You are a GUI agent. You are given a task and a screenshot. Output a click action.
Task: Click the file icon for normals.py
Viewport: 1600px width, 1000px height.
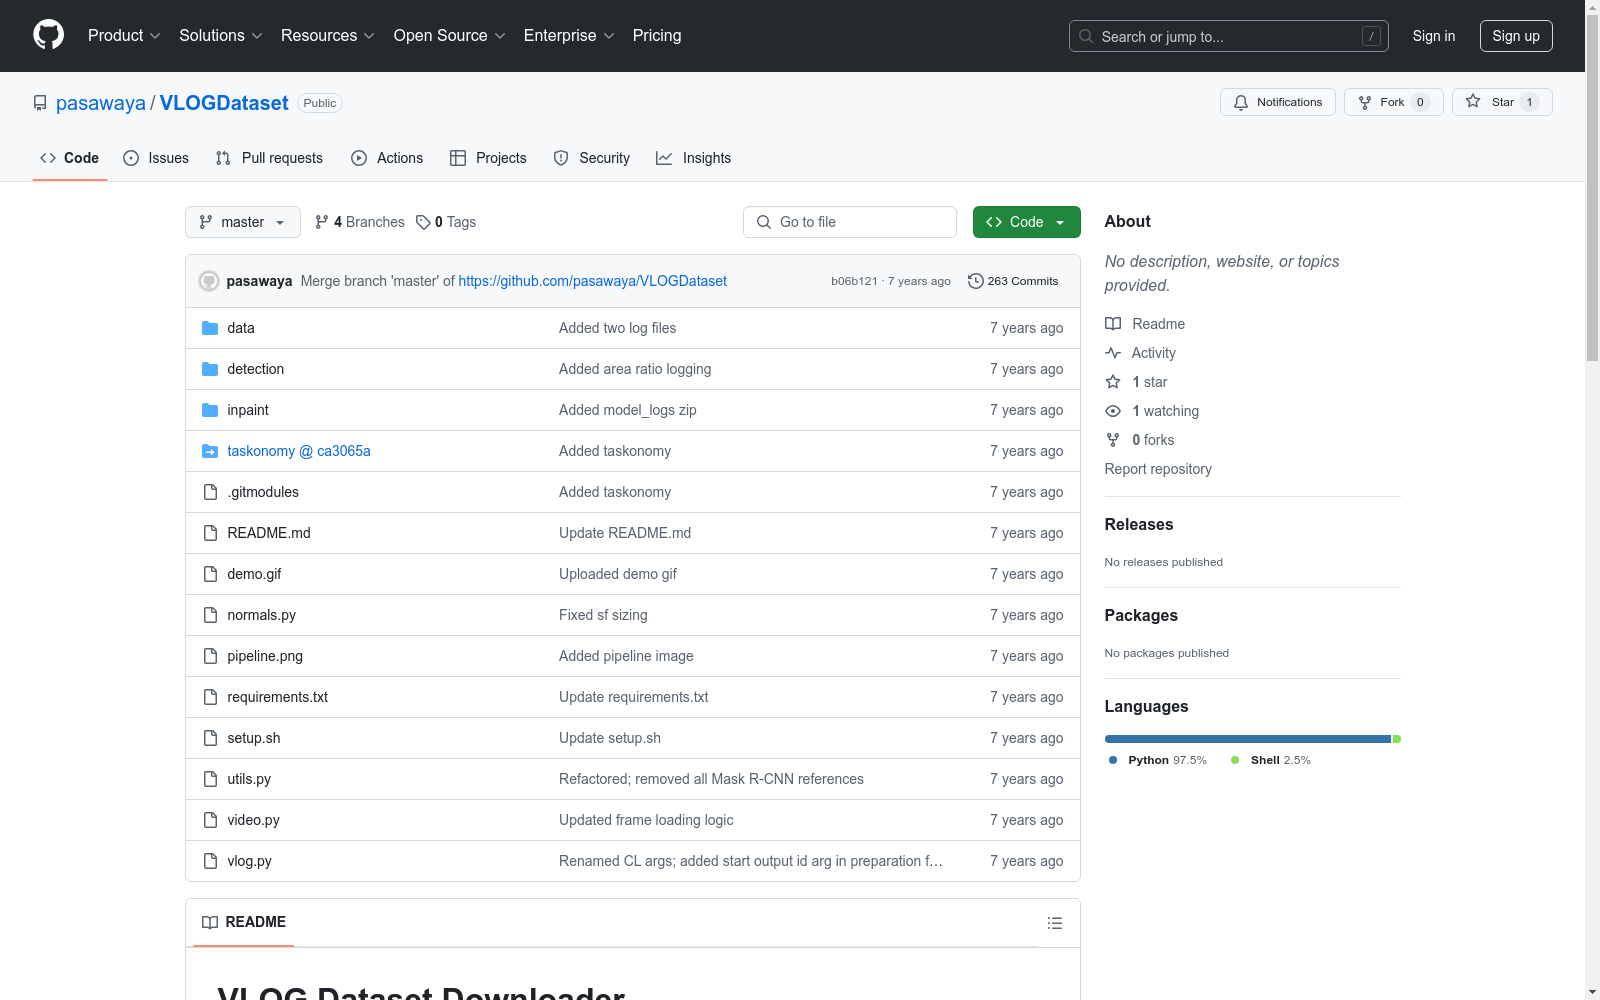pyautogui.click(x=210, y=615)
